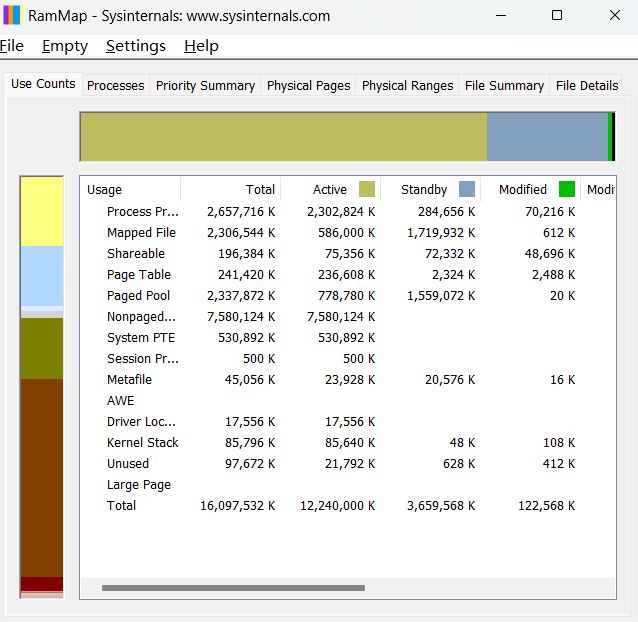Click the 85,640 K Kernel Stack active value
Screen dimensions: 638x622
[x=350, y=443]
